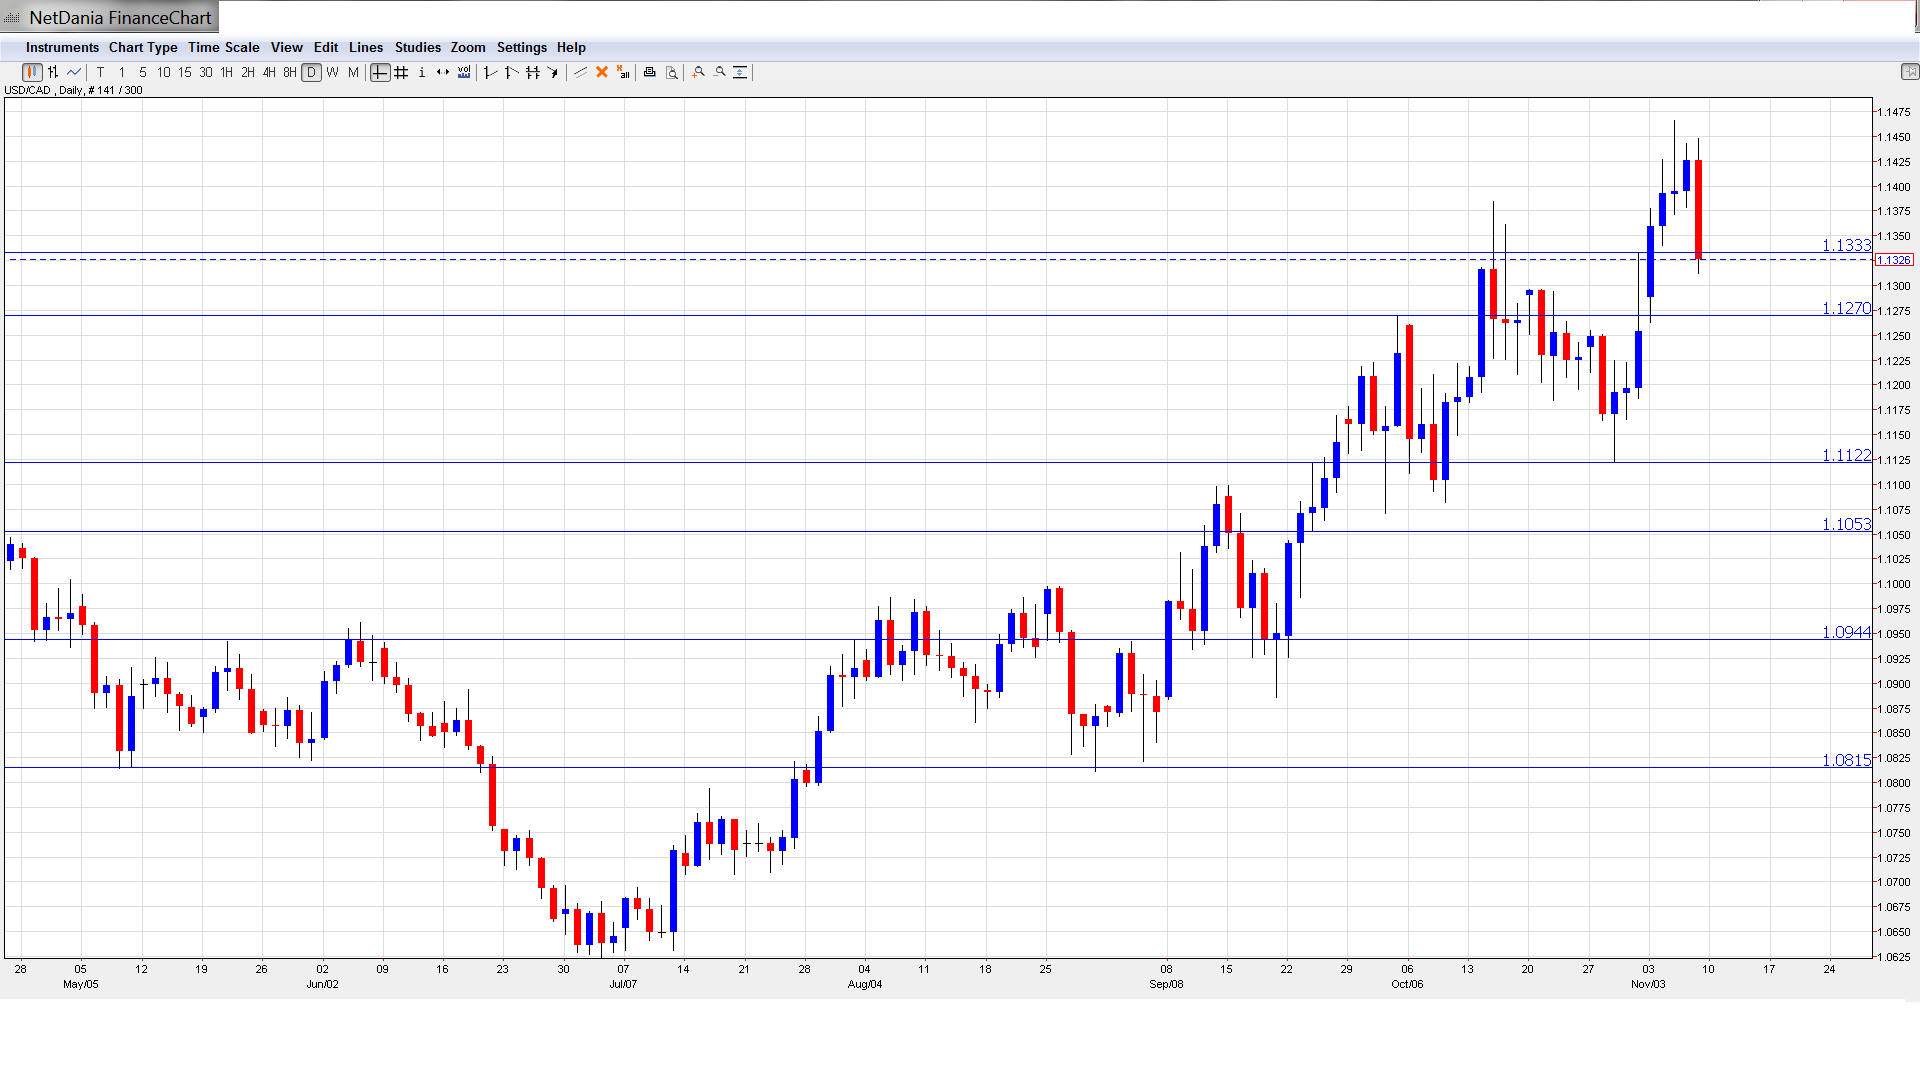Viewport: 1920px width, 1080px height.
Task: Open the Settings menu
Action: pyautogui.click(x=521, y=47)
